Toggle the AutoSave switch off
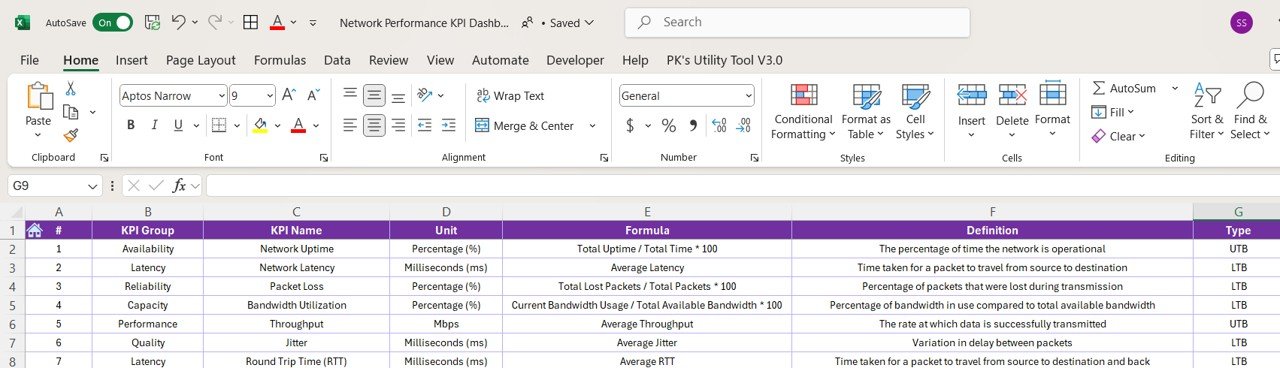Screen dimensions: 1280x368 112,22
